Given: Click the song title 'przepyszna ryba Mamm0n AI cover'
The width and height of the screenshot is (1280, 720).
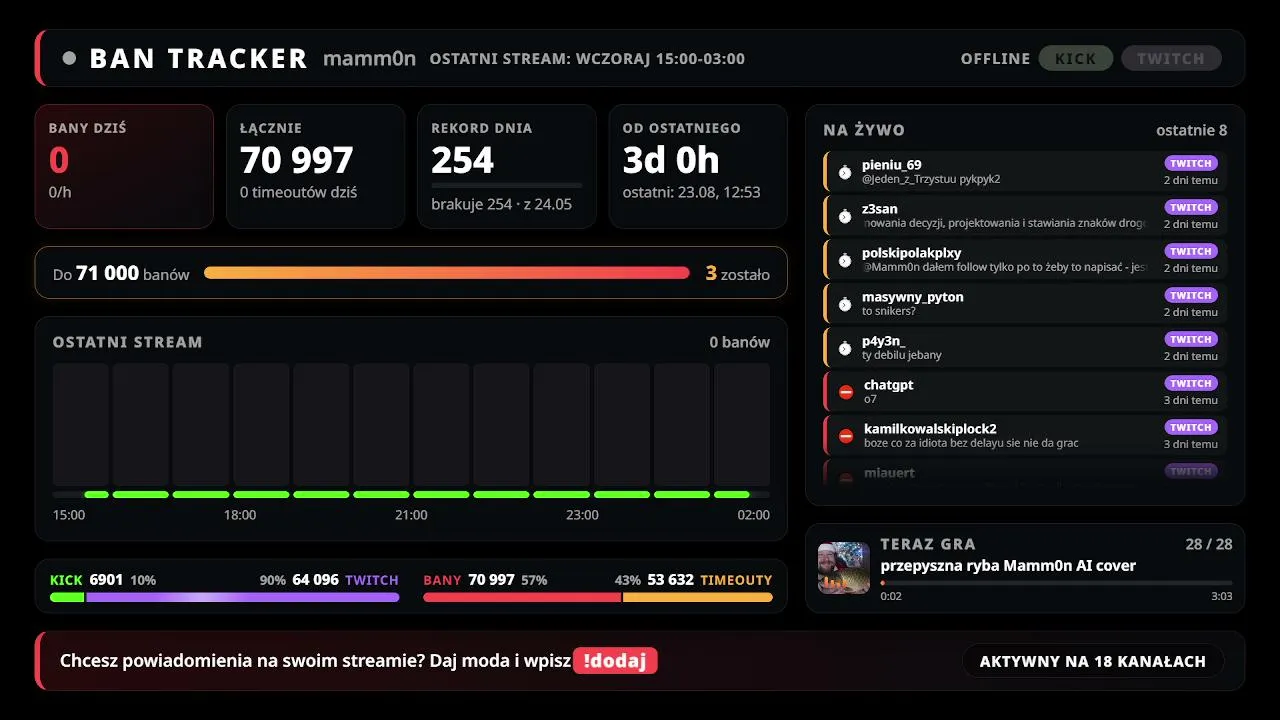Looking at the screenshot, I should coord(1008,566).
